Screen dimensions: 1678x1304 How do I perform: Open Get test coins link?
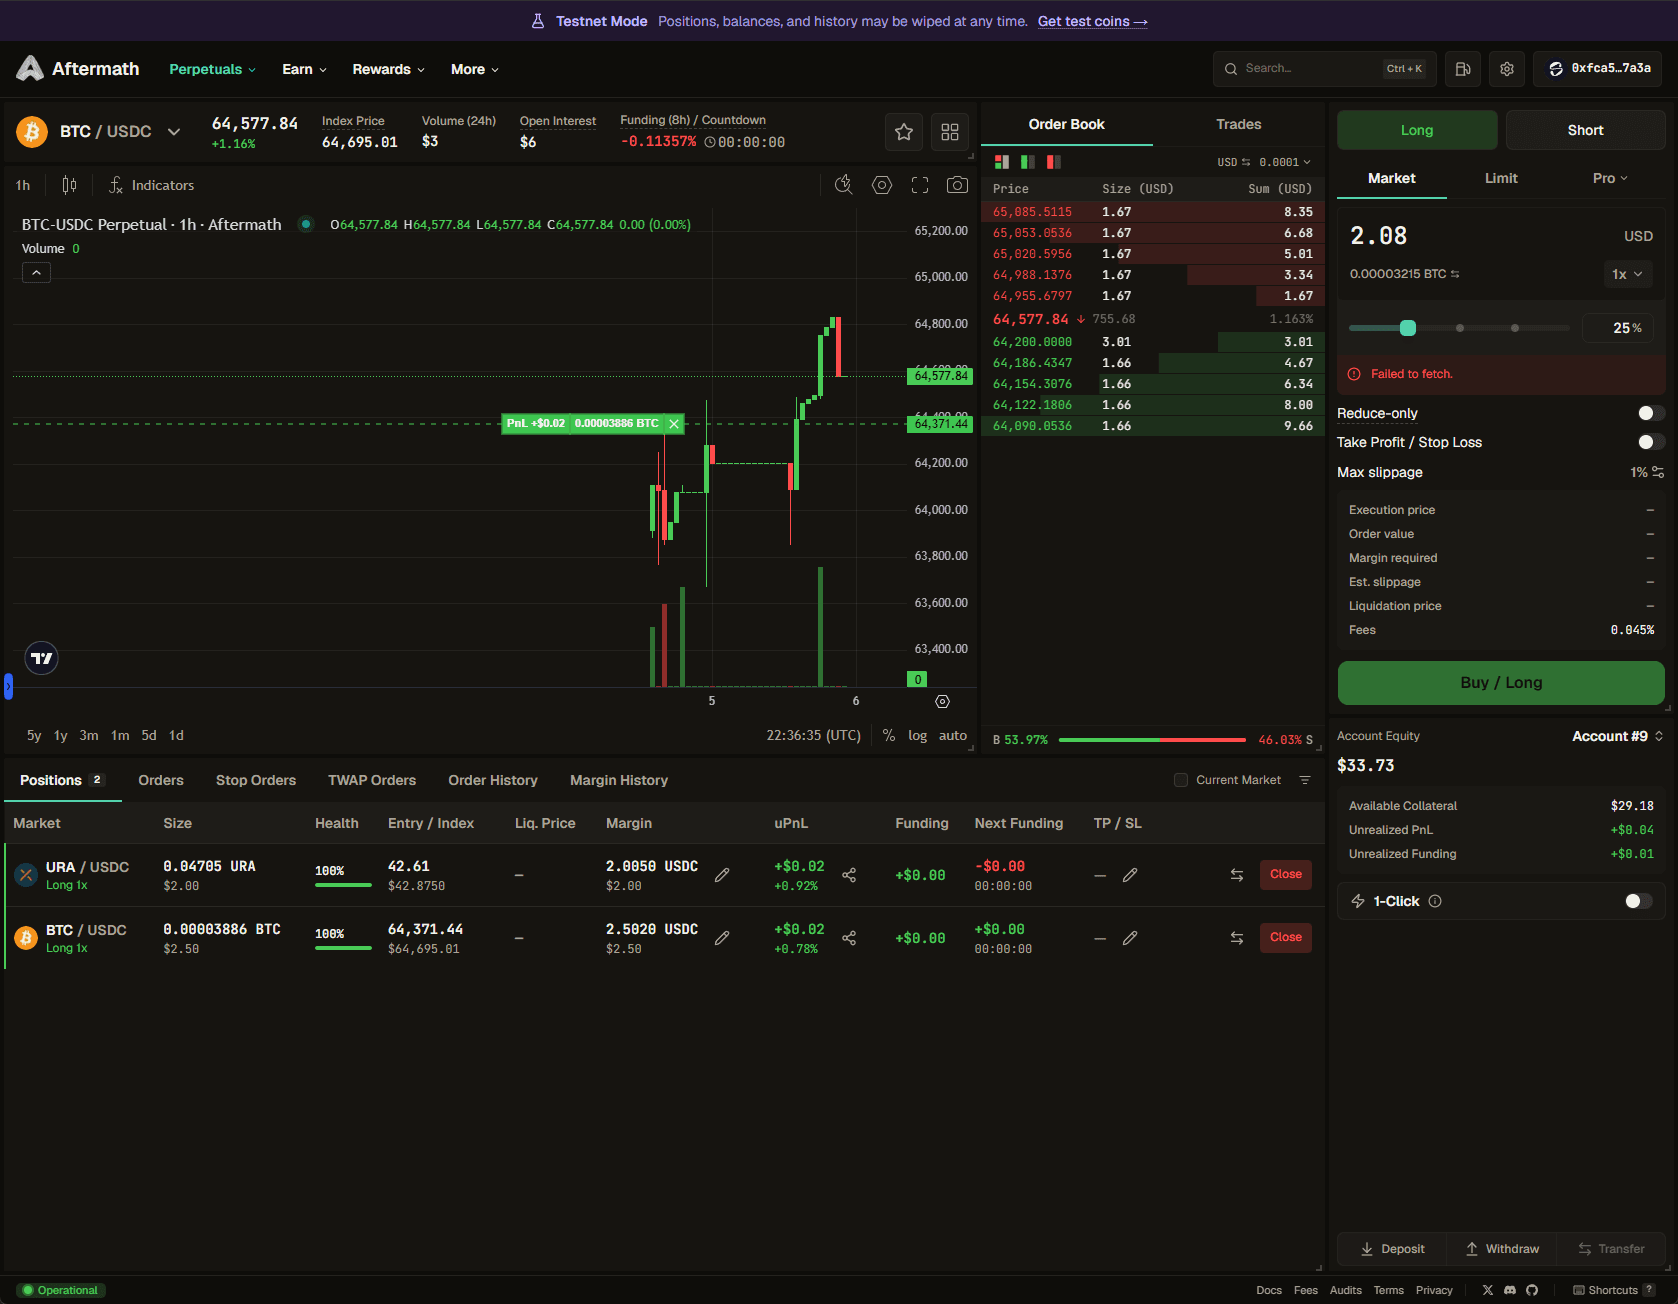pos(1092,21)
